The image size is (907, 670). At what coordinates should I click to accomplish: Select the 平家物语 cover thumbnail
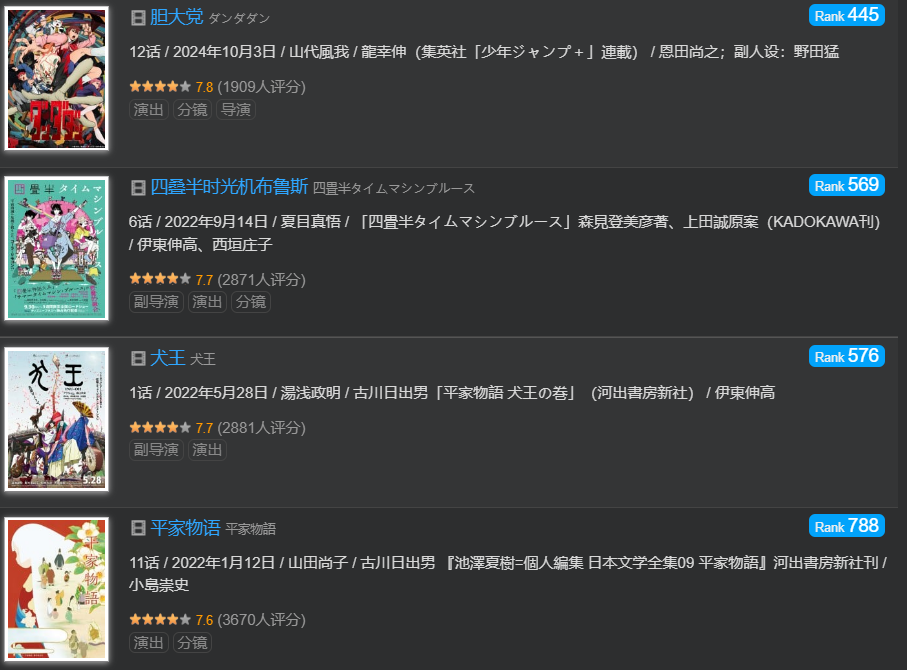tap(56, 591)
